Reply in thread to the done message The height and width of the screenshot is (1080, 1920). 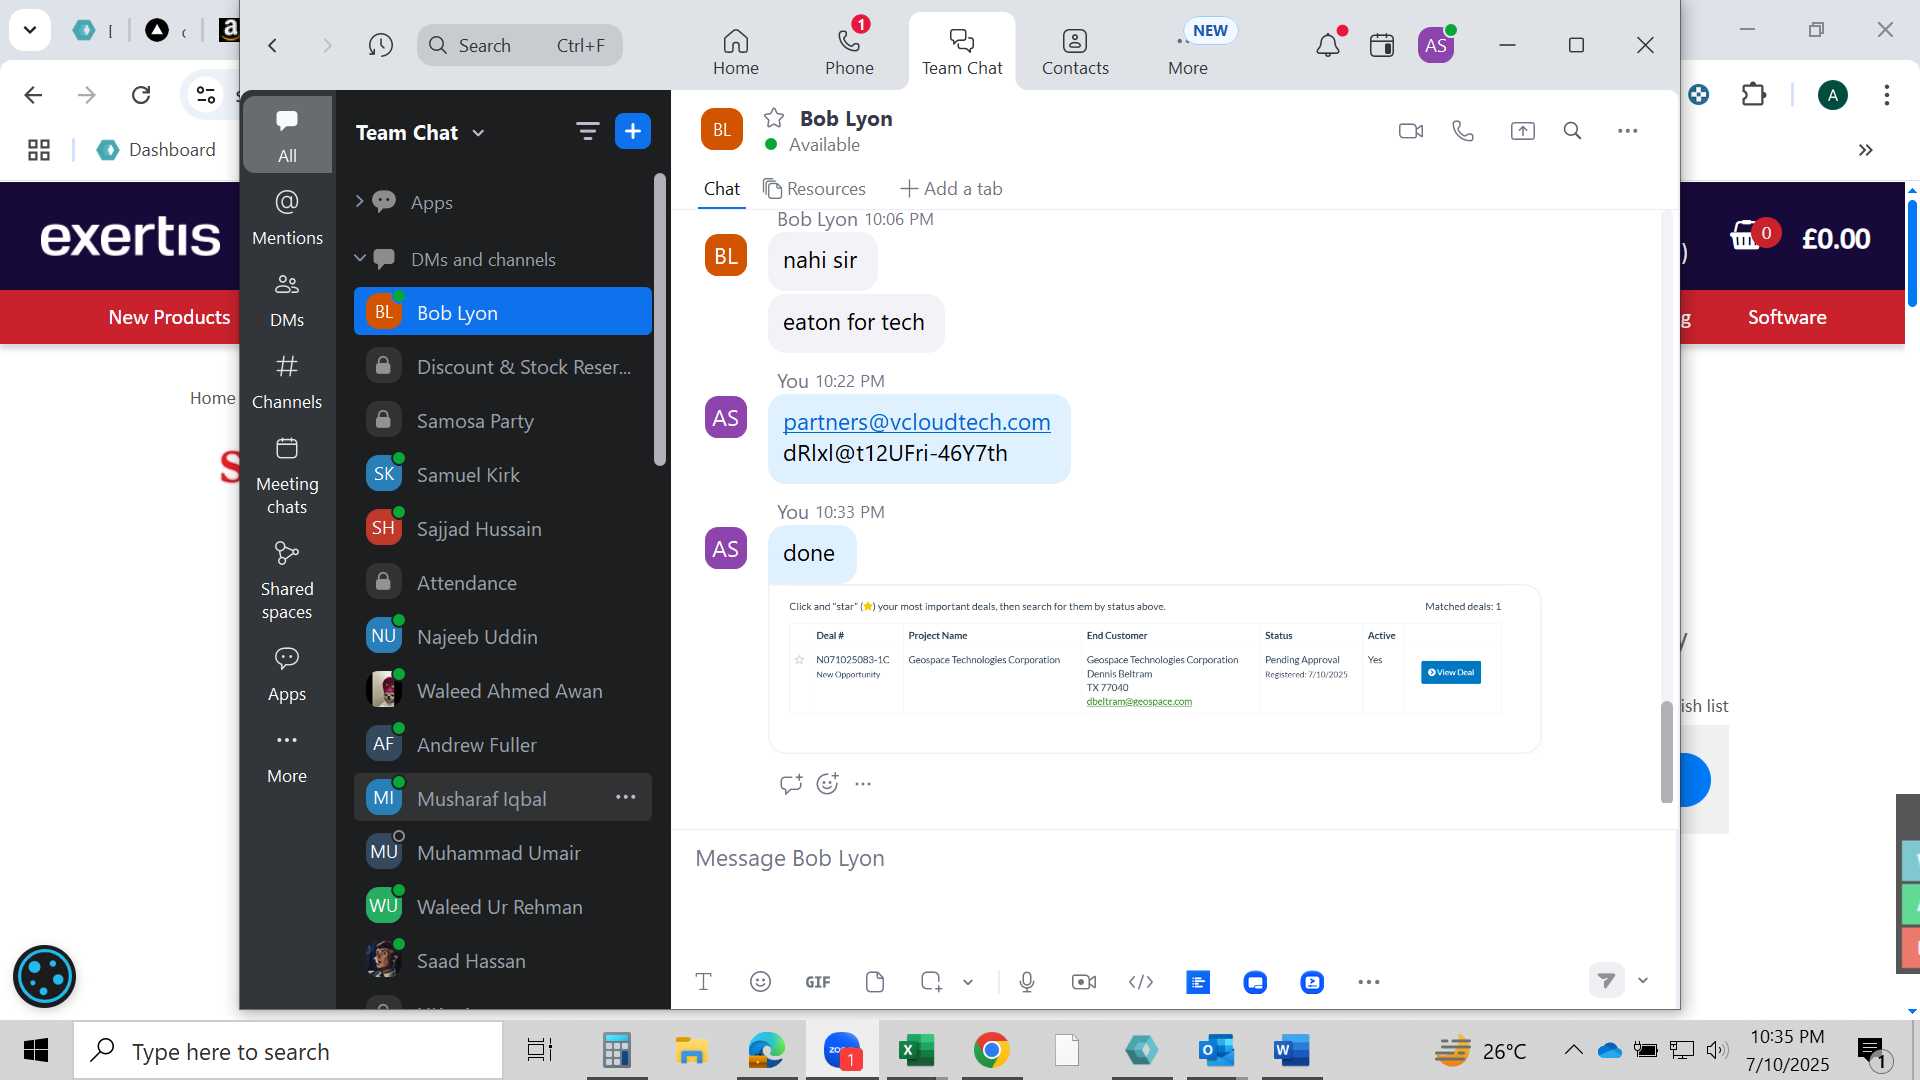791,784
